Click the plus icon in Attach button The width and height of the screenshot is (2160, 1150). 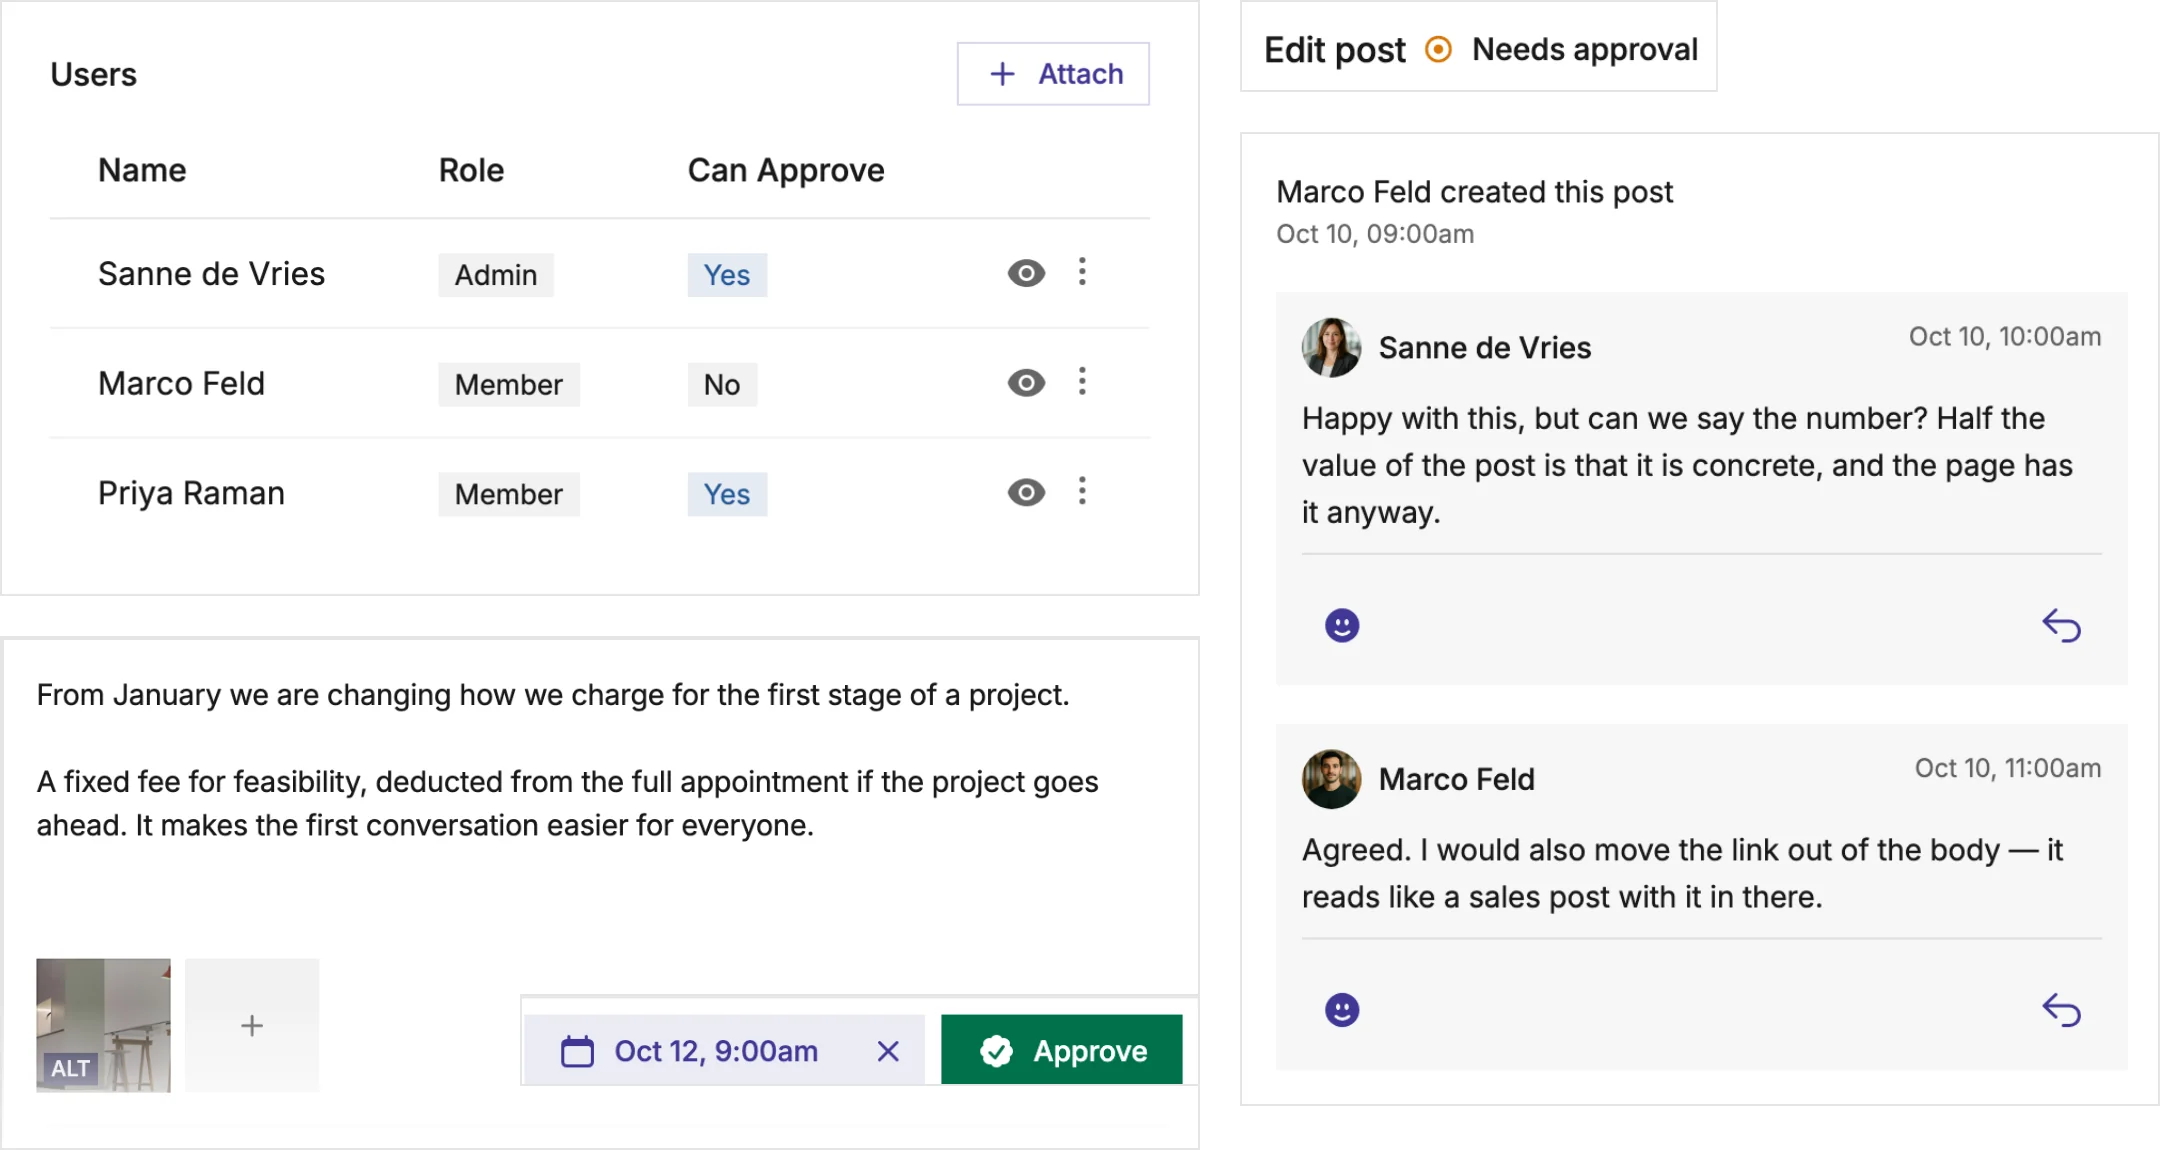tap(1002, 74)
